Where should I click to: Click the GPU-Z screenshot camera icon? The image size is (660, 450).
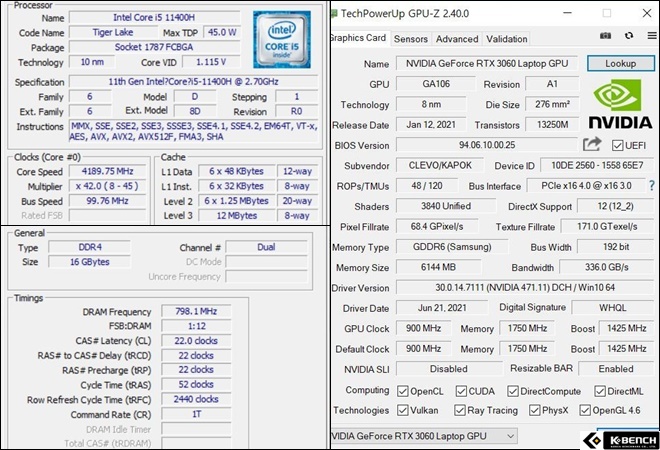[x=605, y=36]
